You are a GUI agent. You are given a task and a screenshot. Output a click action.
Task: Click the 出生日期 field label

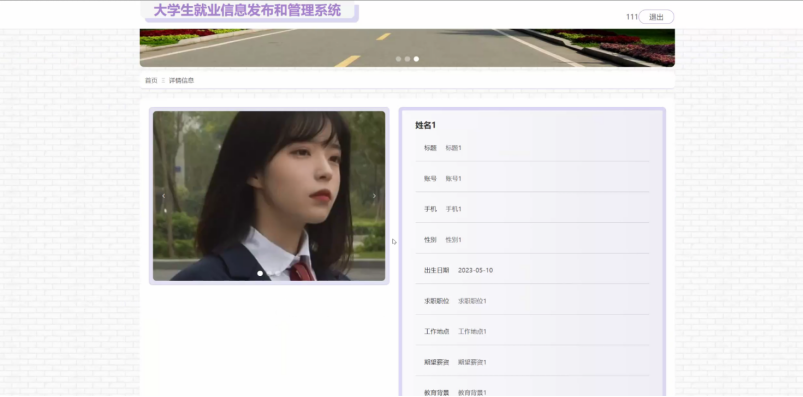[436, 270]
